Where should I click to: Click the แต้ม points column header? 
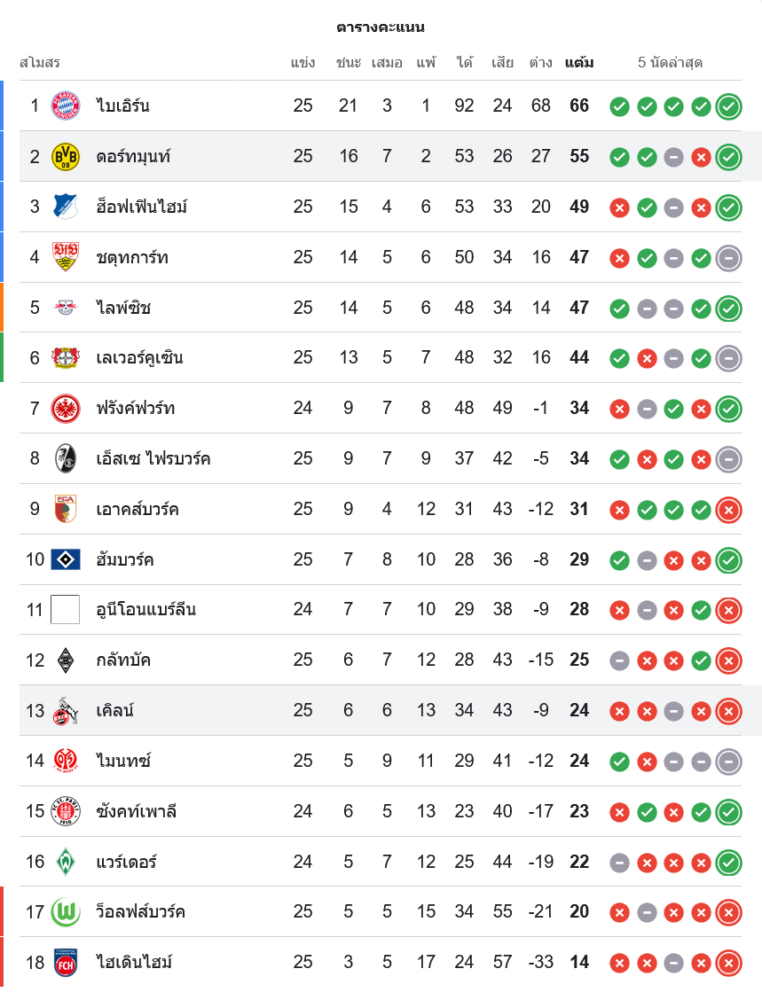(579, 62)
